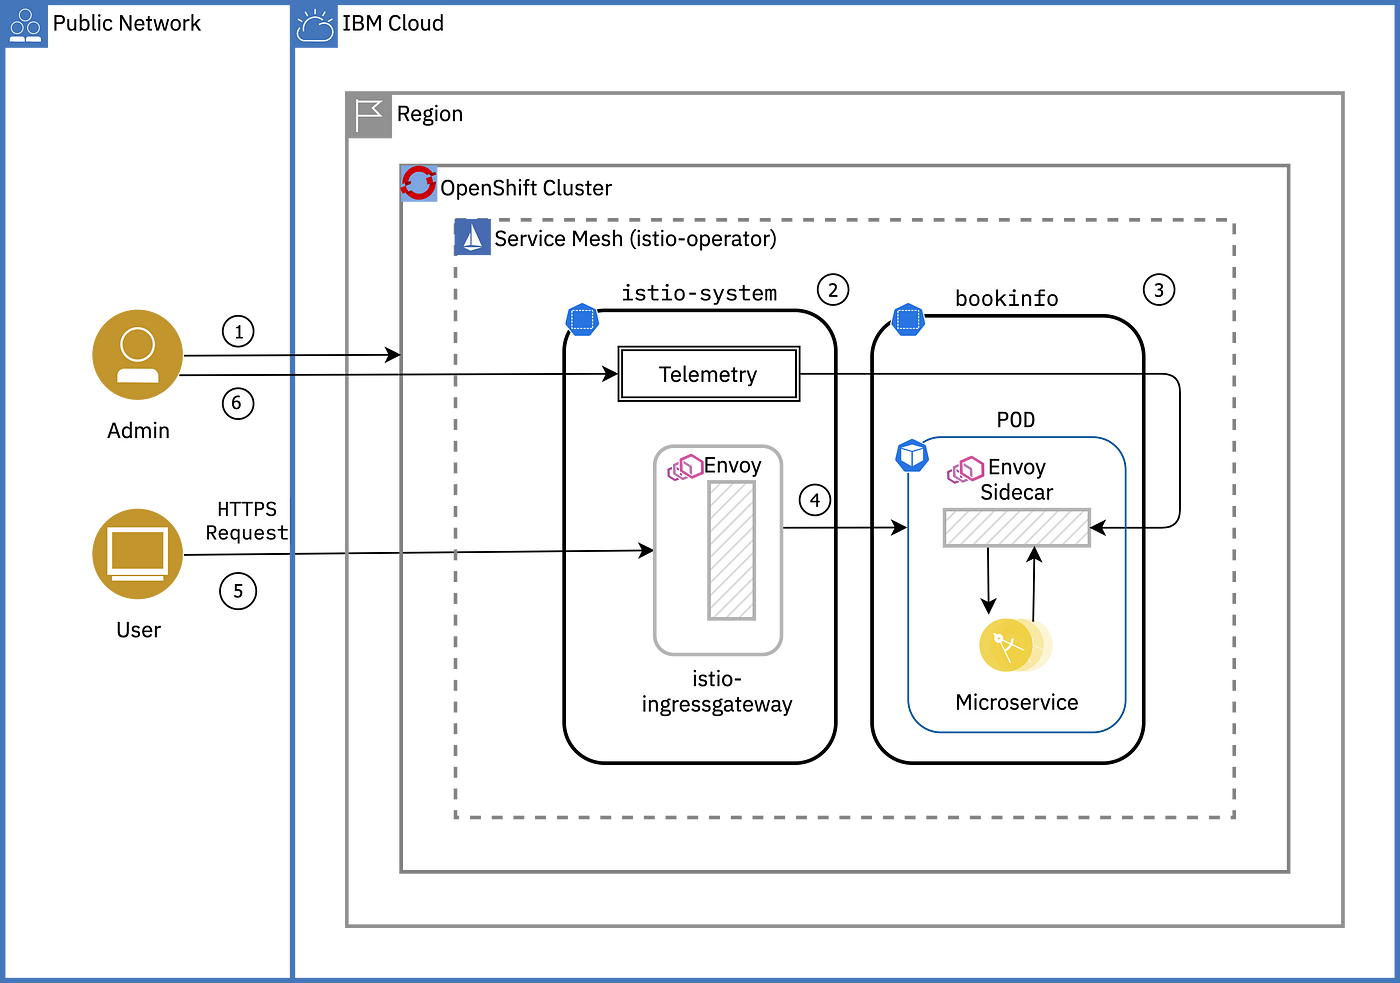Click the Region label
Image resolution: width=1400 pixels, height=983 pixels.
[x=430, y=114]
